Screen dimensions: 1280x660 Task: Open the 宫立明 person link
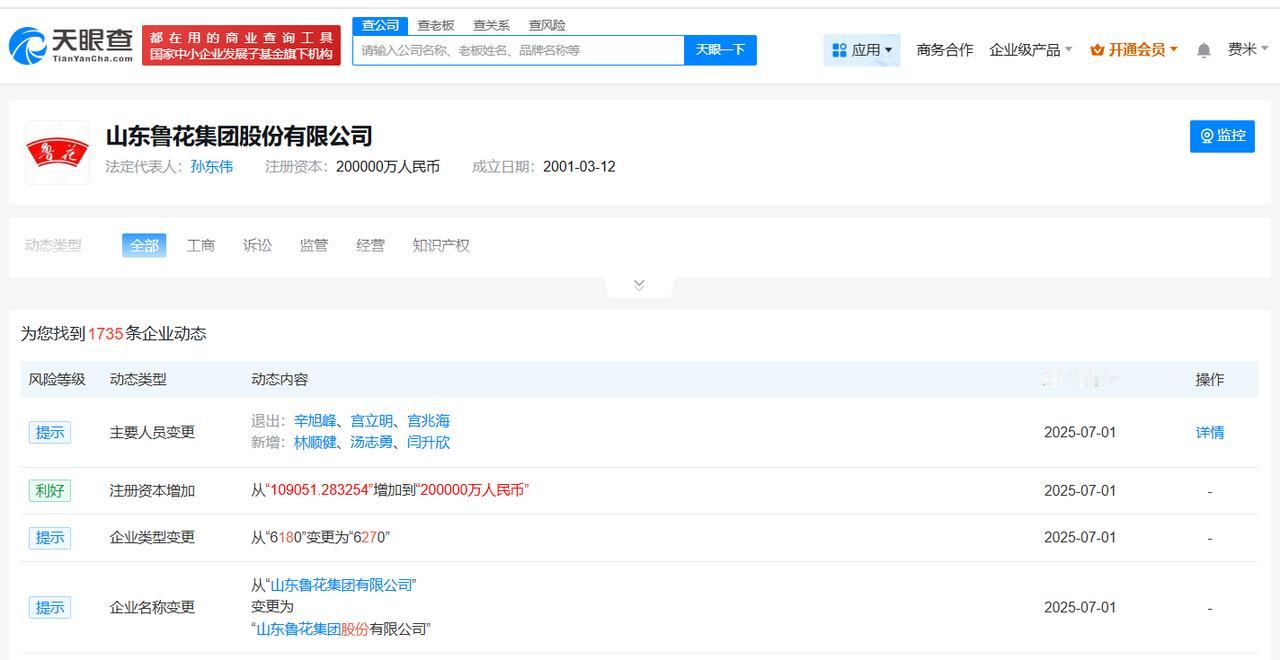pyautogui.click(x=371, y=421)
